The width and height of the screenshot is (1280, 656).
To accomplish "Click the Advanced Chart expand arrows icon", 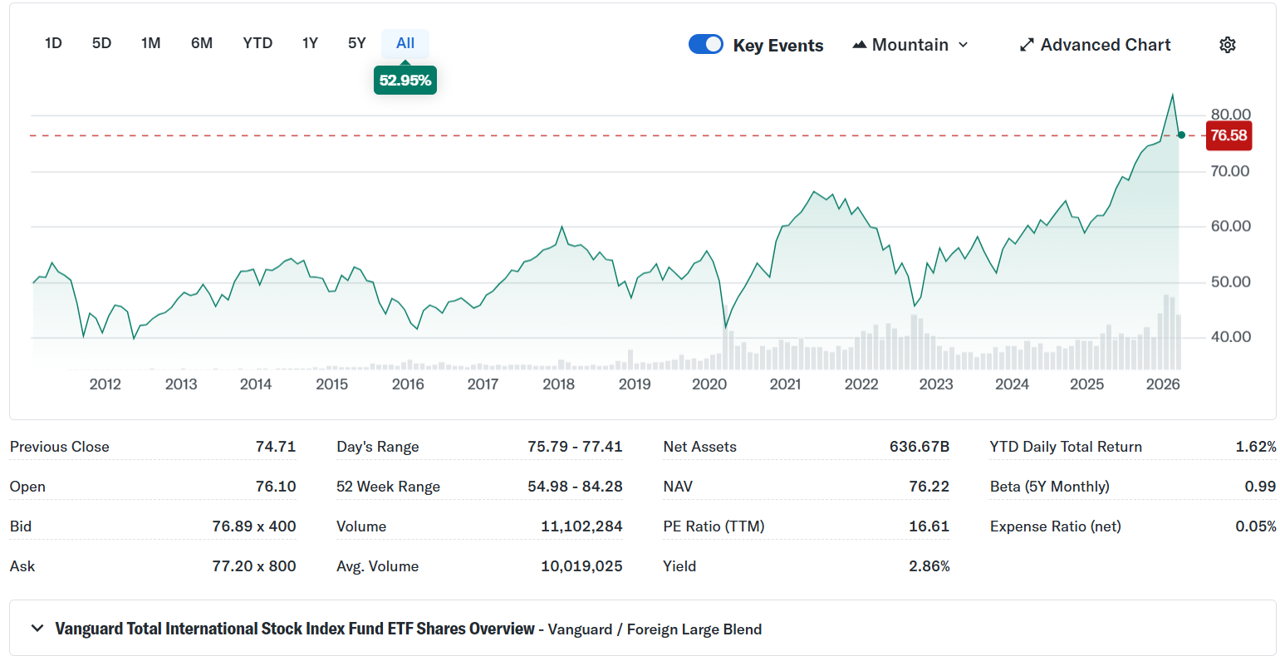I will pos(1026,45).
